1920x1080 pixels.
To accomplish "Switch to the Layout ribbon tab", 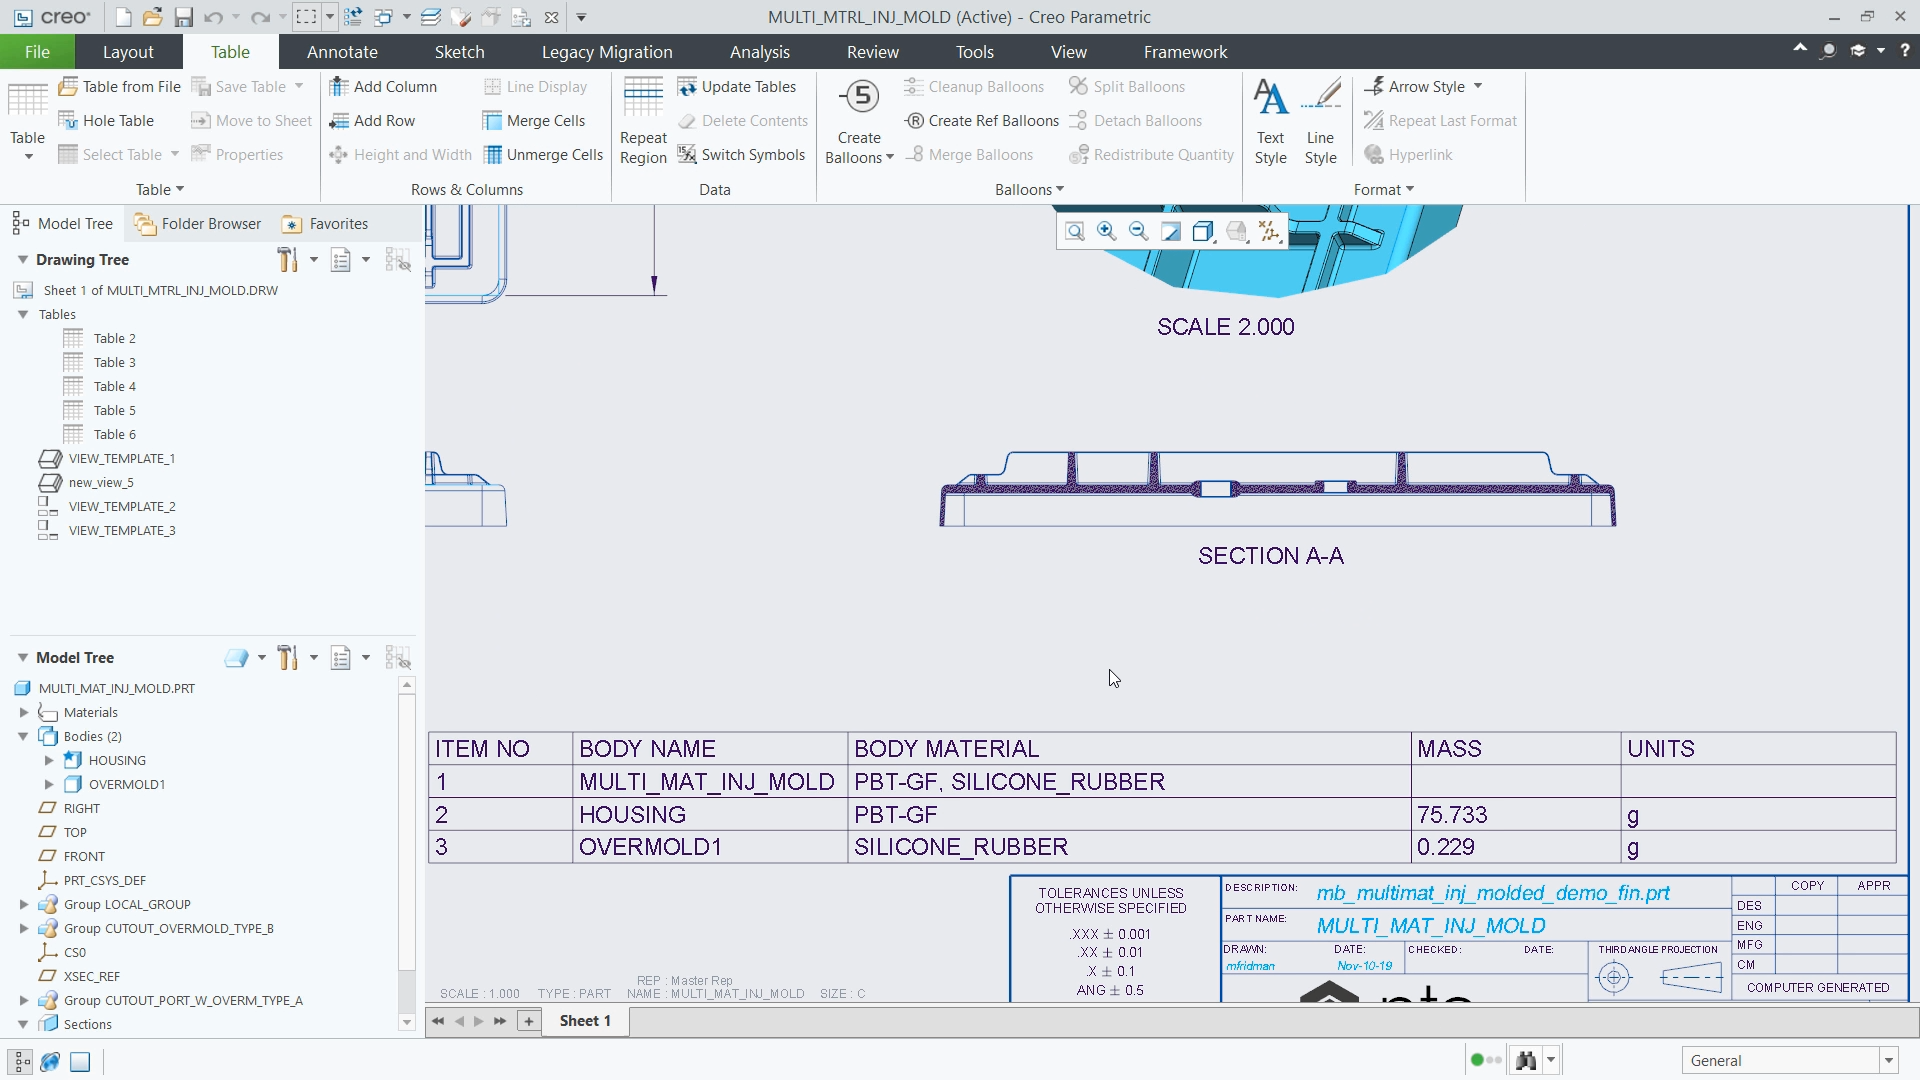I will 128,52.
